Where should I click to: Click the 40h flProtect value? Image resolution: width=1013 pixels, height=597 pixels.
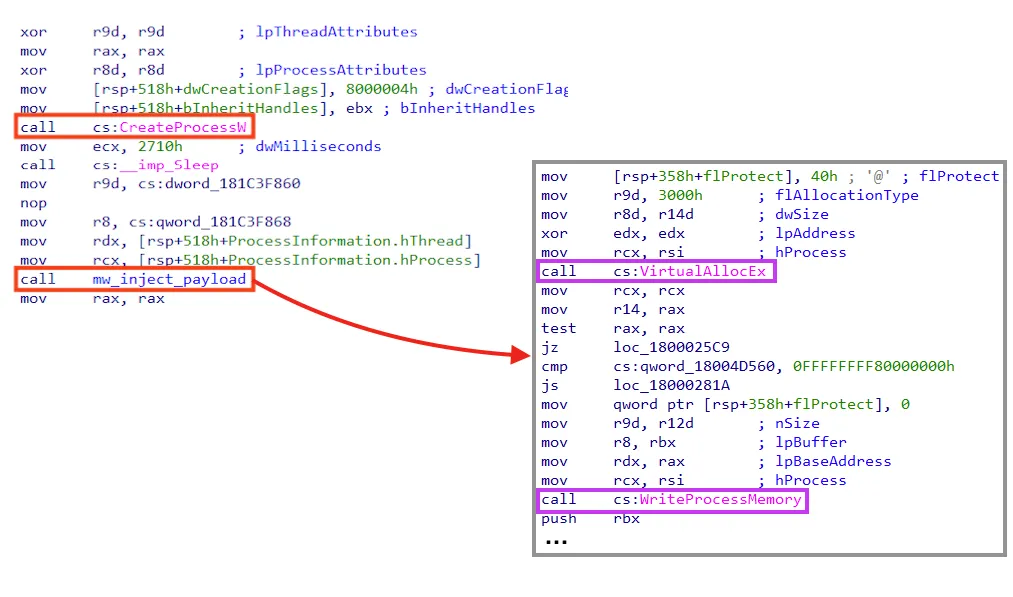click(x=824, y=176)
